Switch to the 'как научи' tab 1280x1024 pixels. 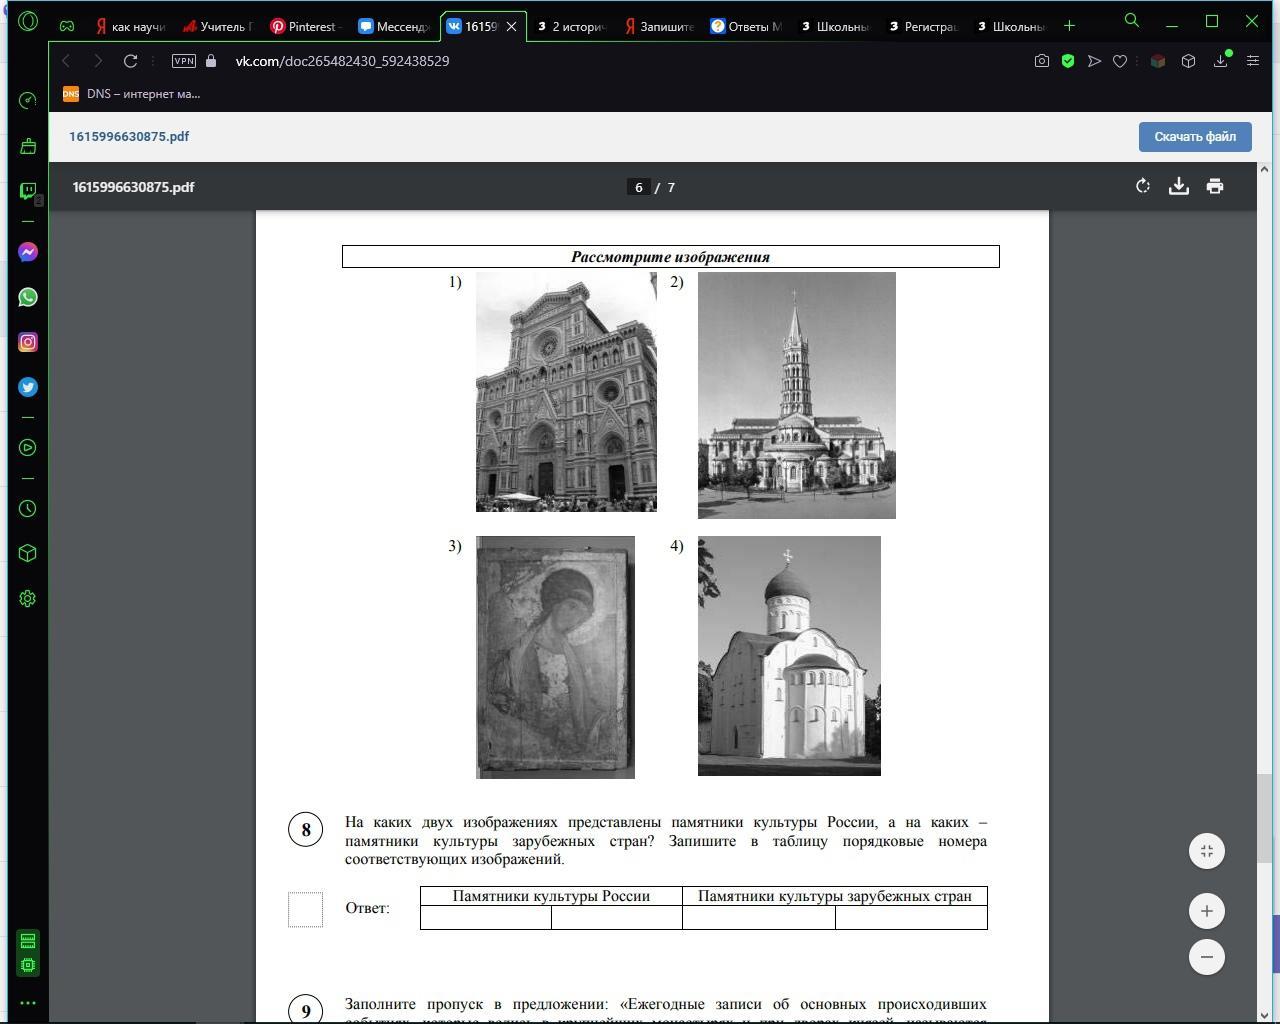pyautogui.click(x=130, y=26)
